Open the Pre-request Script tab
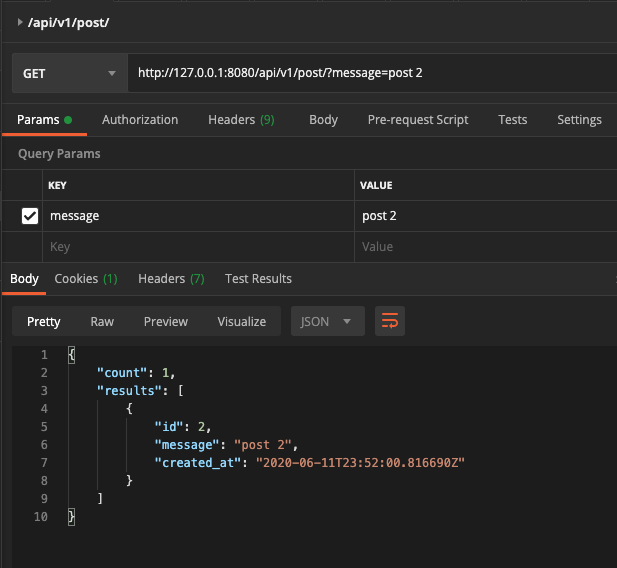The height and width of the screenshot is (568, 617). 418,120
